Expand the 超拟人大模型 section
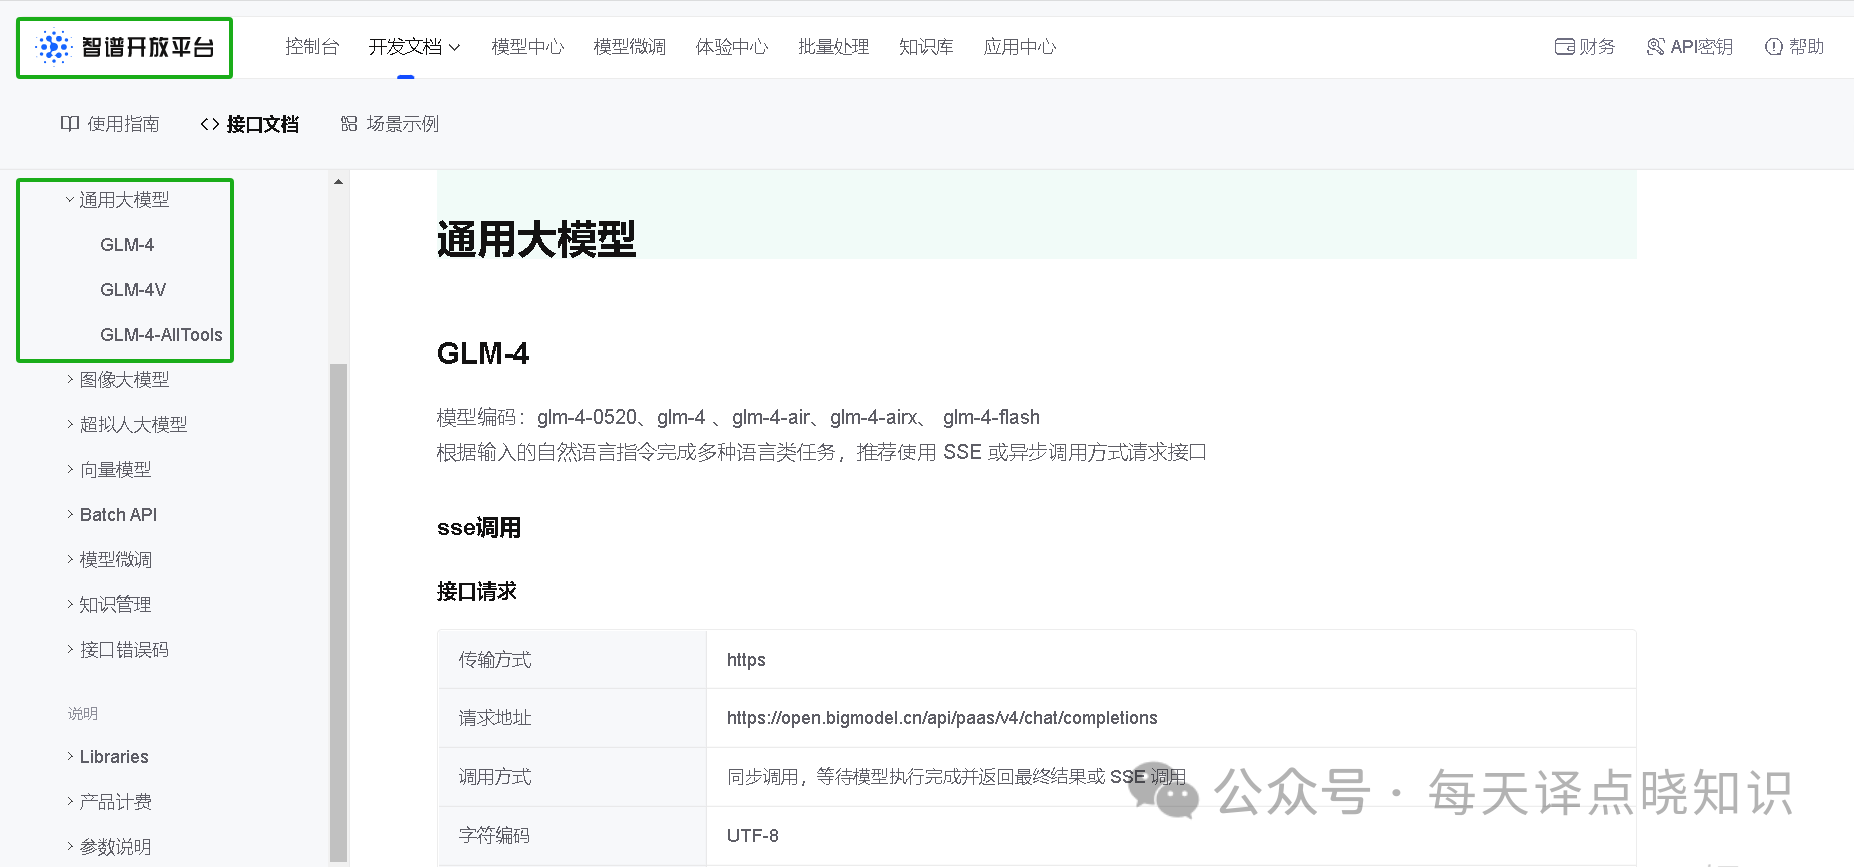1854x867 pixels. pos(70,425)
